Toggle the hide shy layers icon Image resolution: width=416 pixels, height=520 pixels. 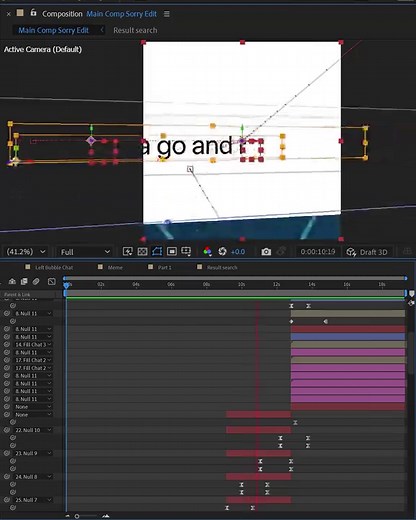click(12, 281)
